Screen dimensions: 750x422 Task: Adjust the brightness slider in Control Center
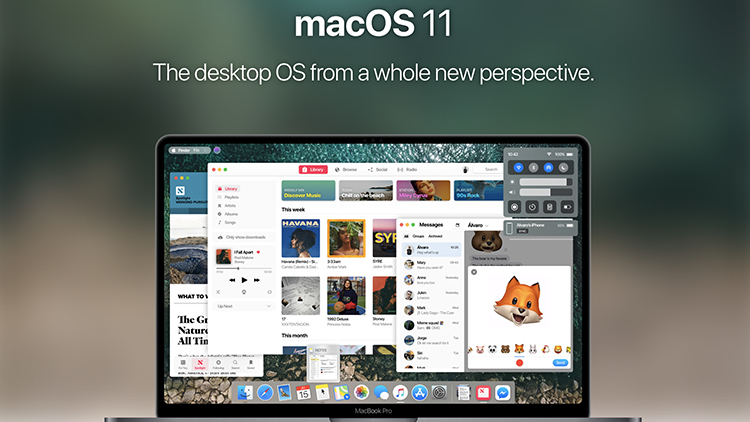click(x=546, y=182)
